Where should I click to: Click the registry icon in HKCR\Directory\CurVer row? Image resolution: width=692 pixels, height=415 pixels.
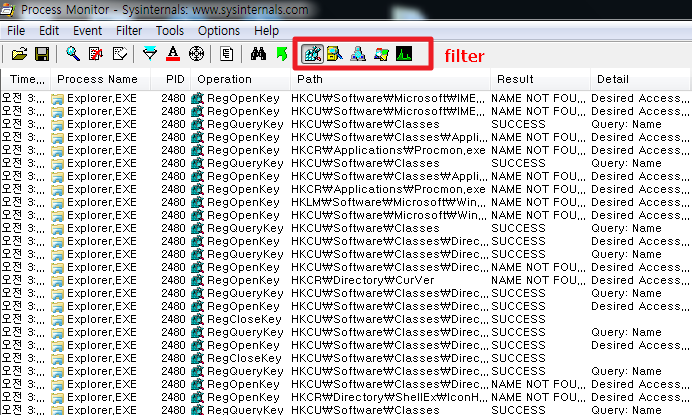pos(197,280)
